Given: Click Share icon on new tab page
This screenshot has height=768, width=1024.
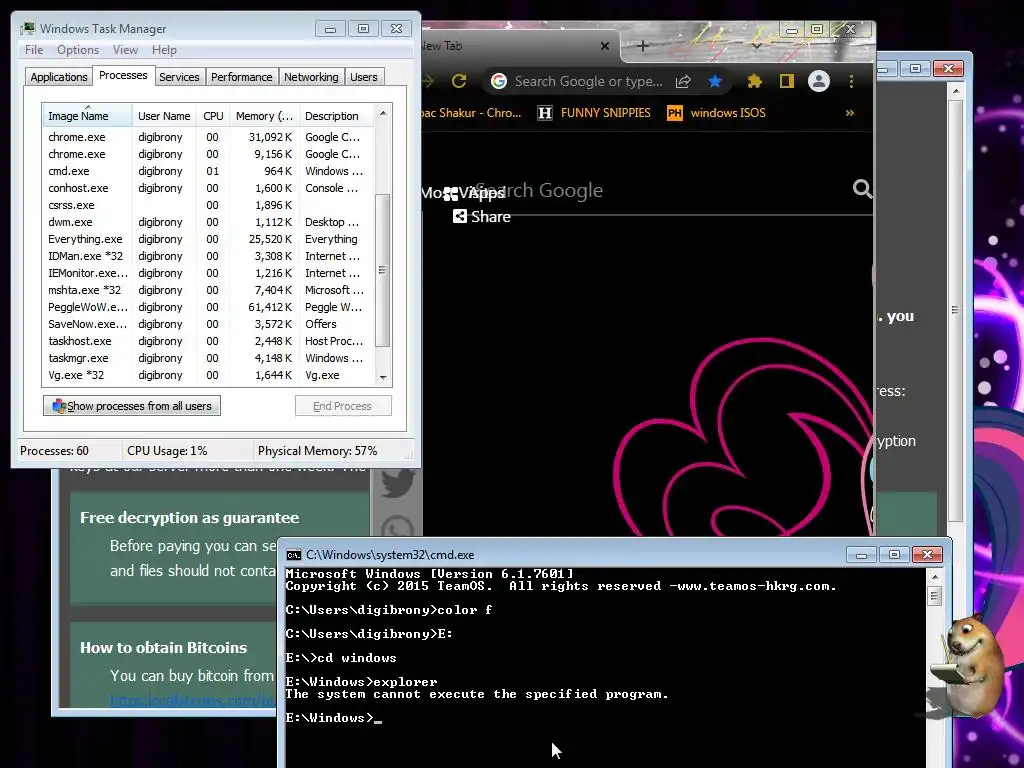Looking at the screenshot, I should pos(460,216).
